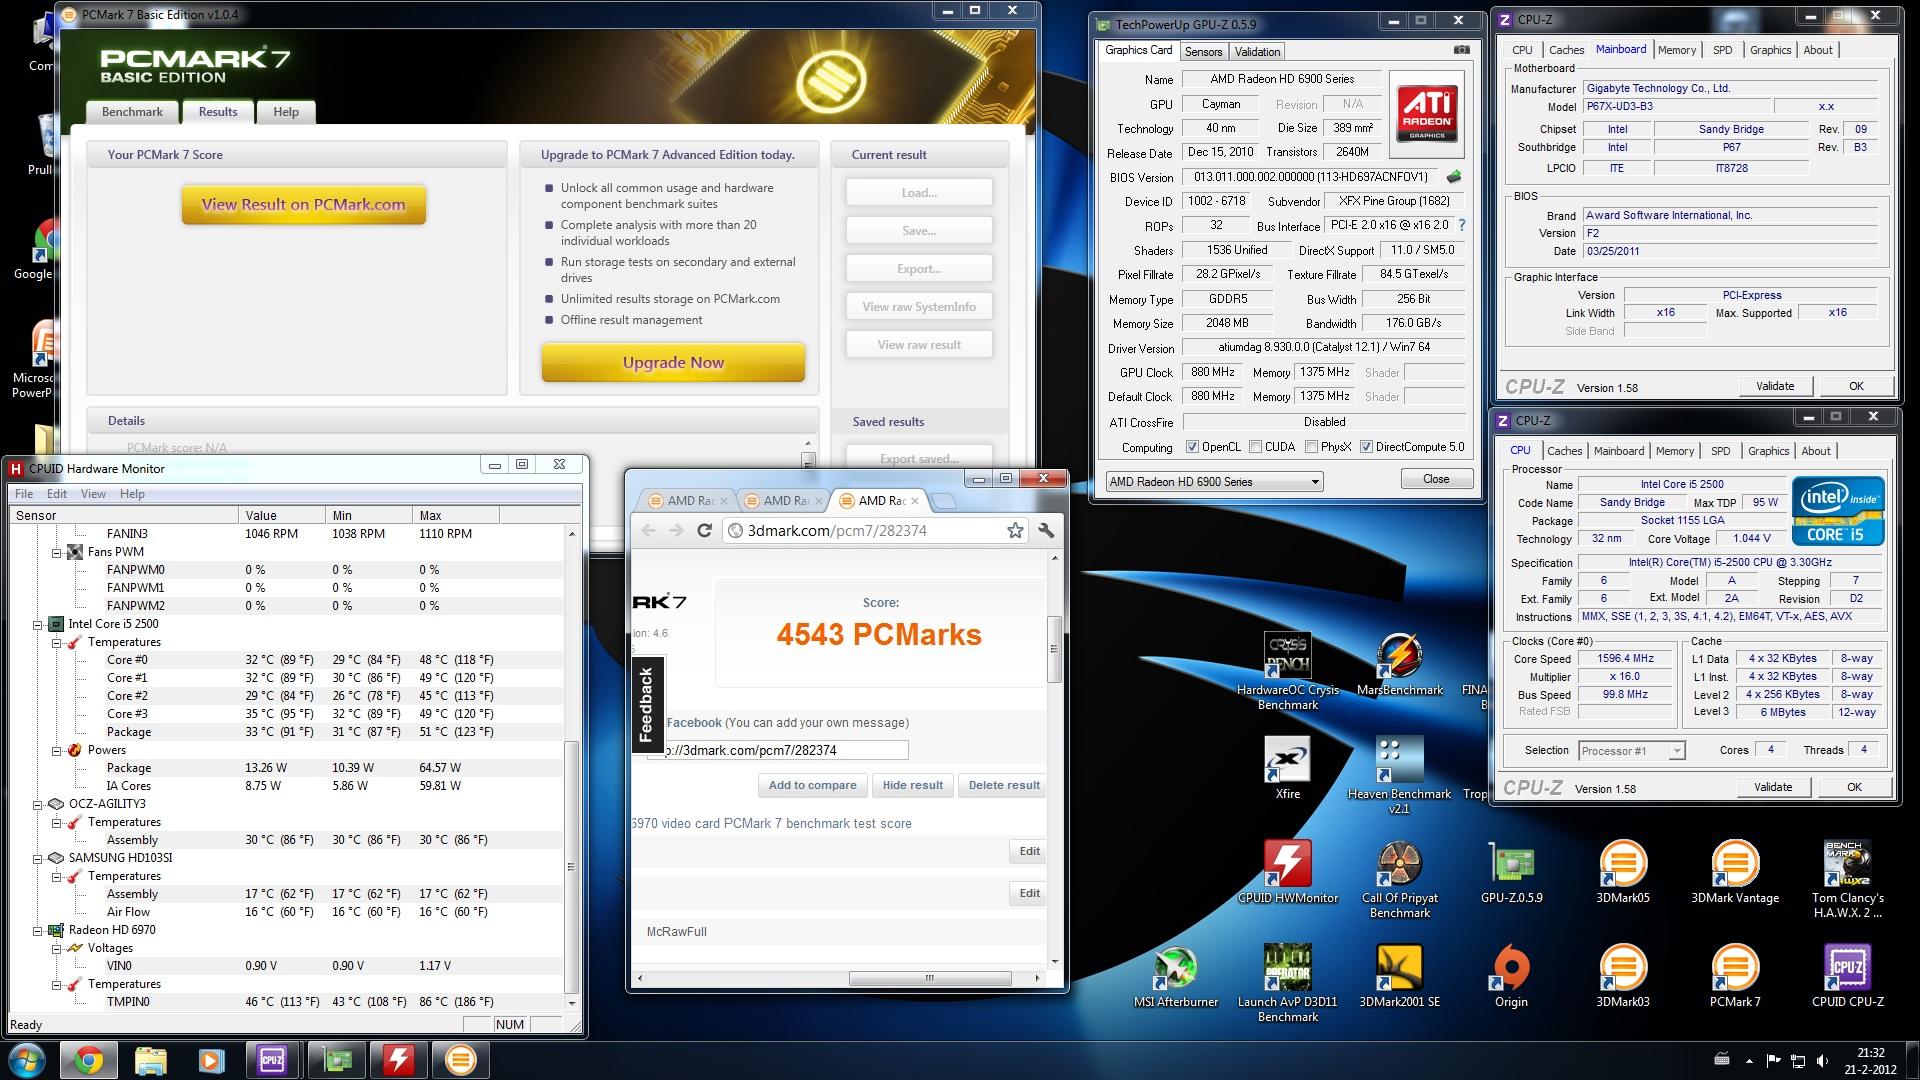Launch CPUID CPU-Z desktop shortcut
Image resolution: width=1920 pixels, height=1080 pixels.
coord(1847,976)
